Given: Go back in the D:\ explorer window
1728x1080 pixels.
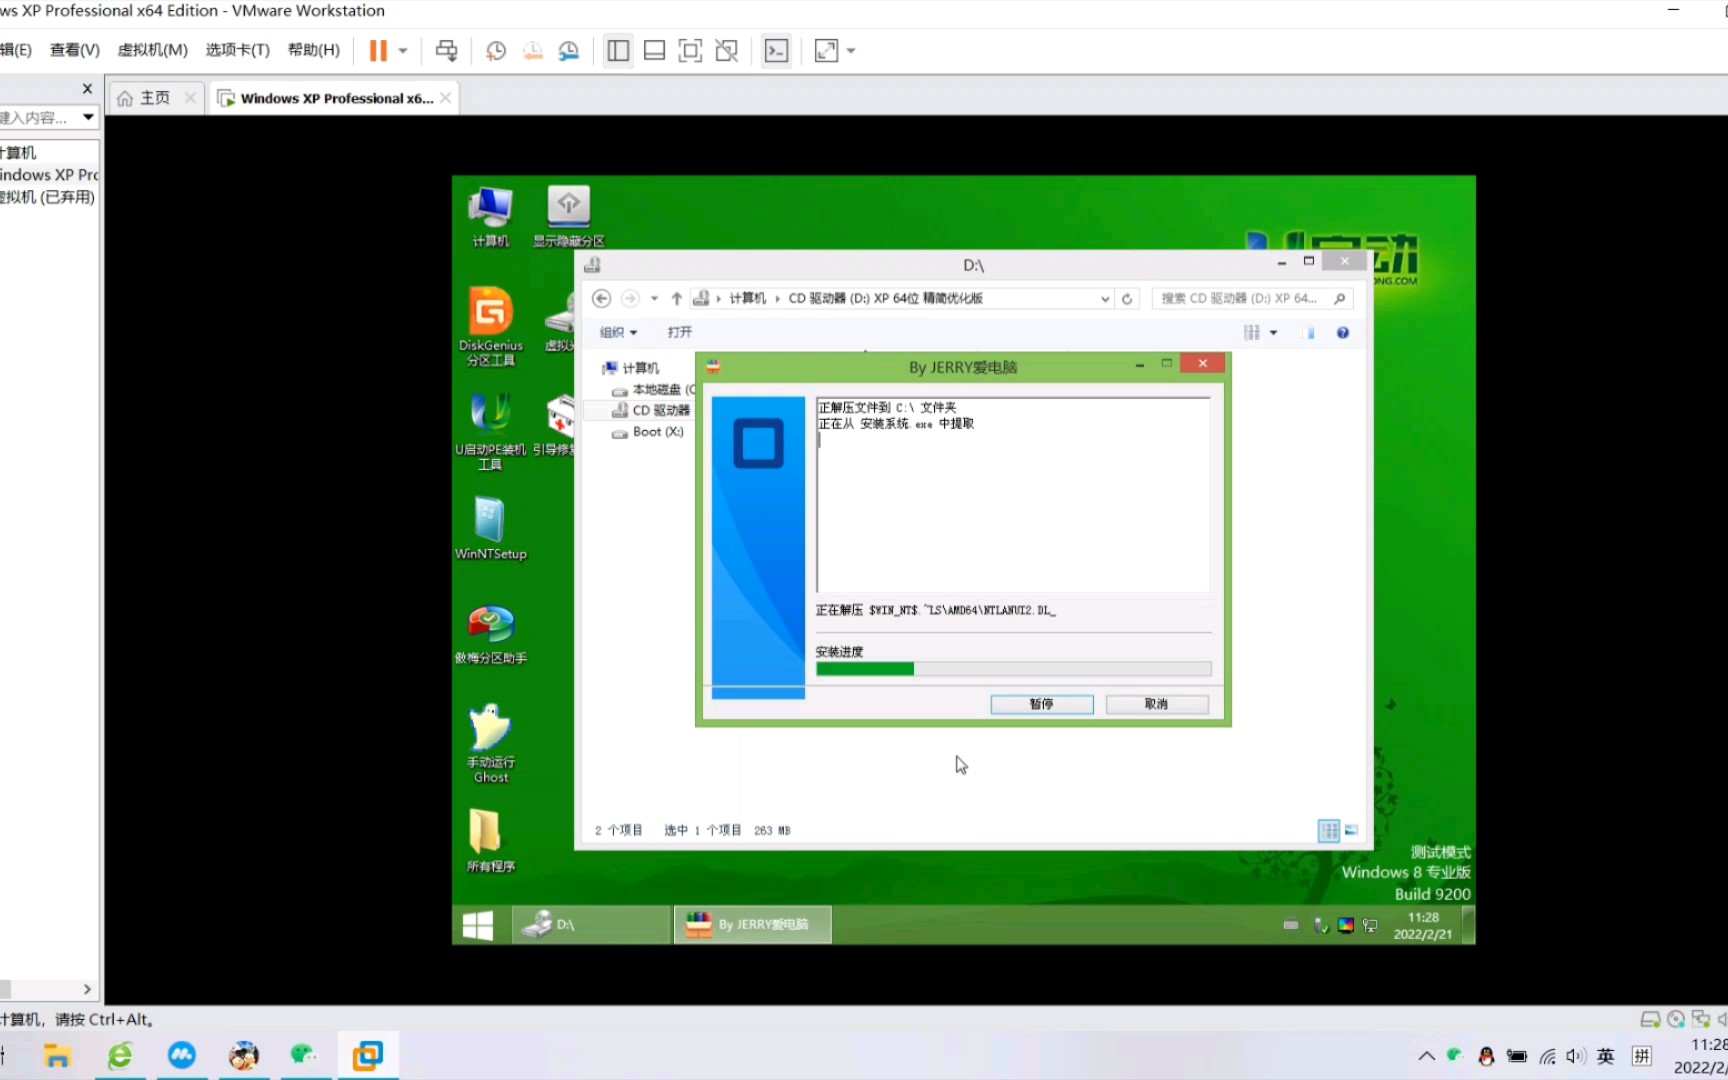Looking at the screenshot, I should tap(601, 298).
